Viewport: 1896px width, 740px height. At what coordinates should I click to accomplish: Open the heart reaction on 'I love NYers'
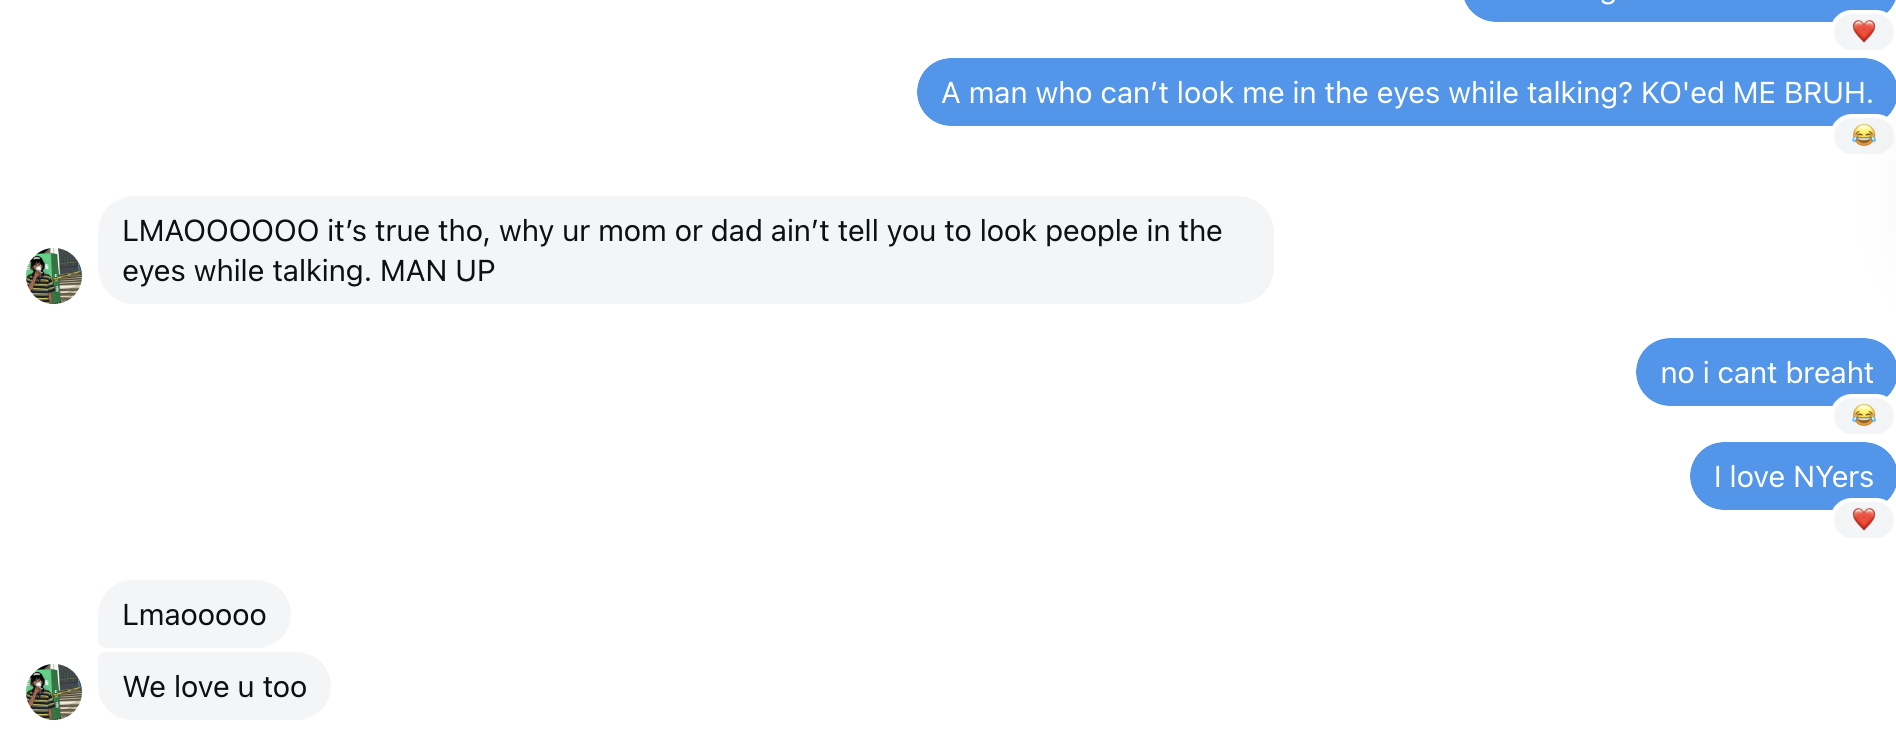[1863, 519]
